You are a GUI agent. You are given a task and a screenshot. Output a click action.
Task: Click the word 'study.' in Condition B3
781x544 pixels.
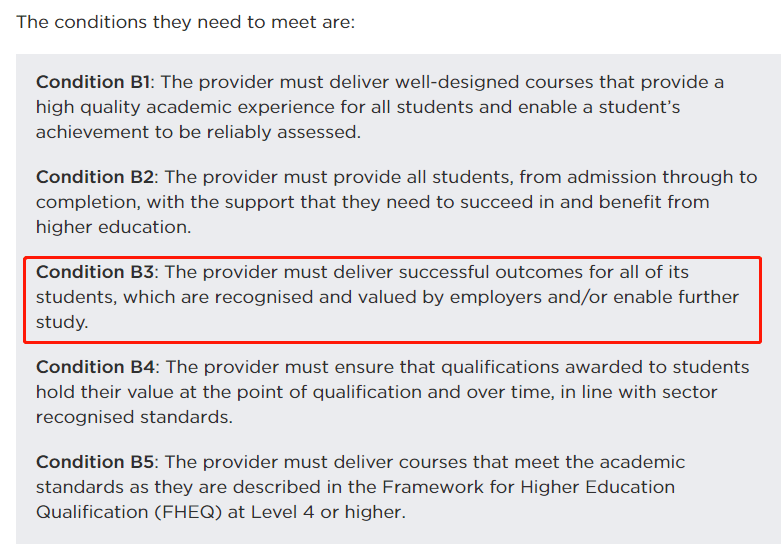click(62, 322)
